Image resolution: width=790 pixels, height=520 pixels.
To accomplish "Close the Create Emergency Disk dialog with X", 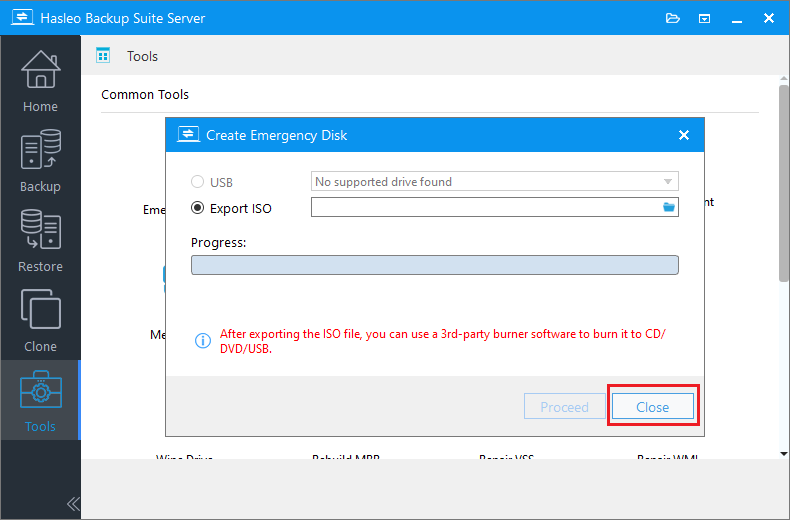I will coord(684,135).
